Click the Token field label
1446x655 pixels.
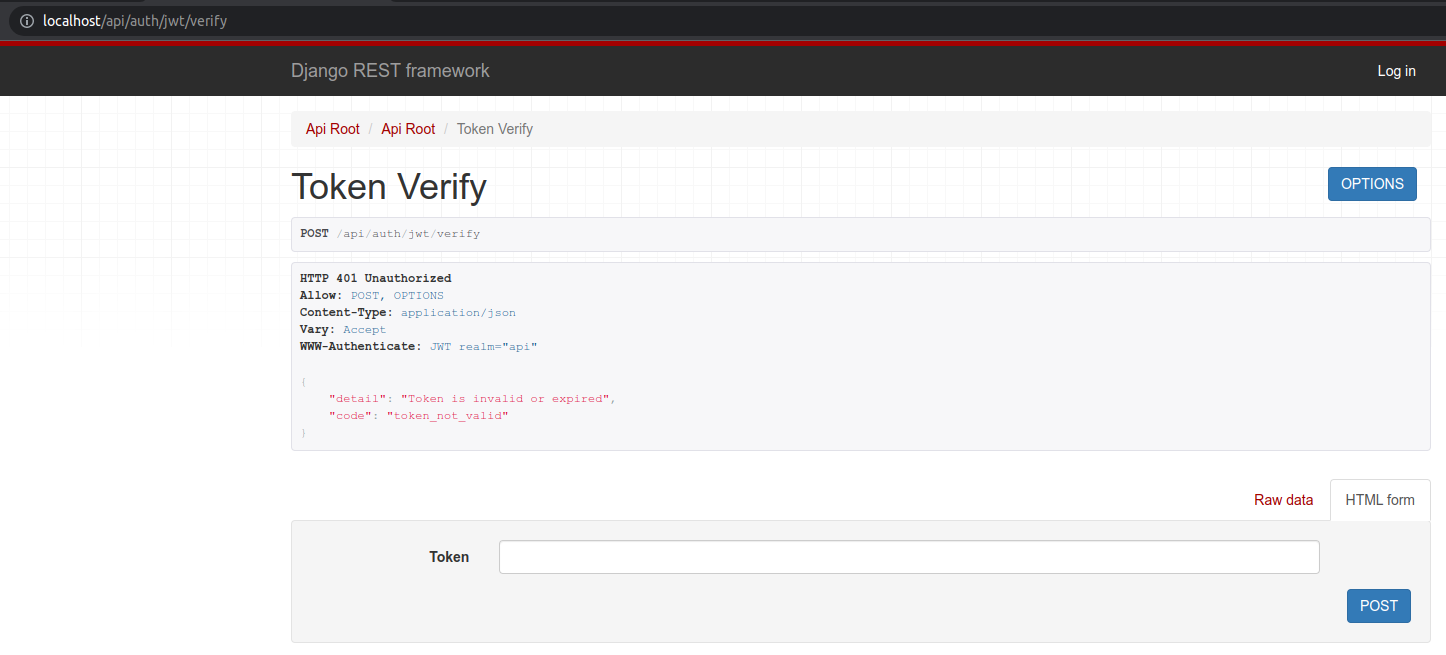[449, 557]
